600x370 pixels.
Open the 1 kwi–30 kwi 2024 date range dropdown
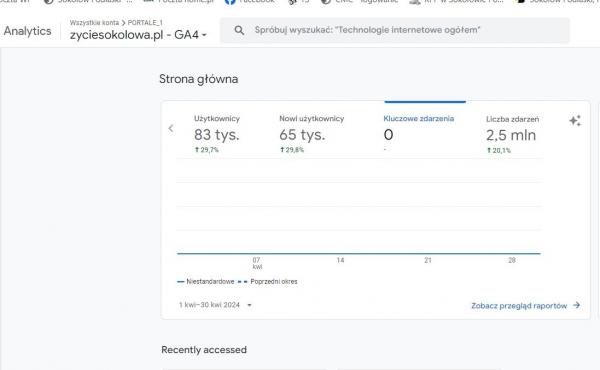pos(215,305)
